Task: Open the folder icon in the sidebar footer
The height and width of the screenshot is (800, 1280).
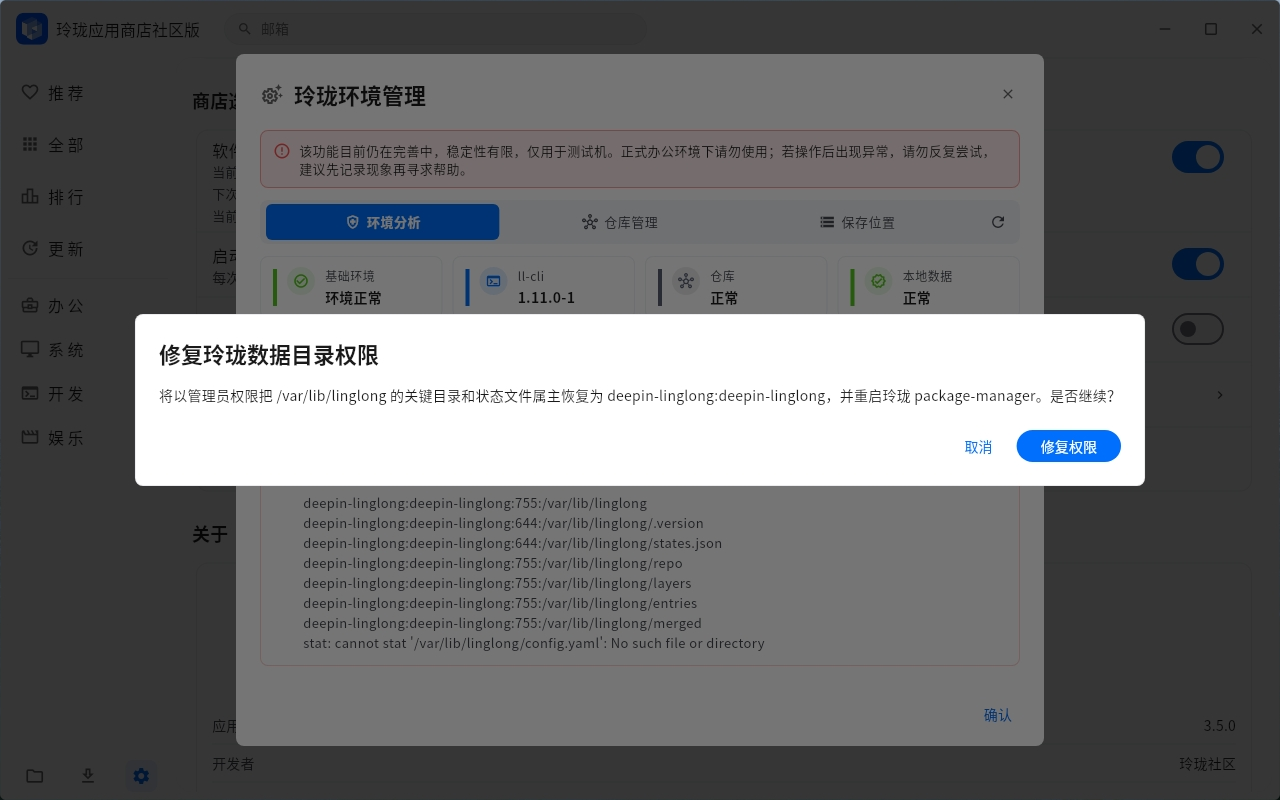Action: pyautogui.click(x=35, y=776)
